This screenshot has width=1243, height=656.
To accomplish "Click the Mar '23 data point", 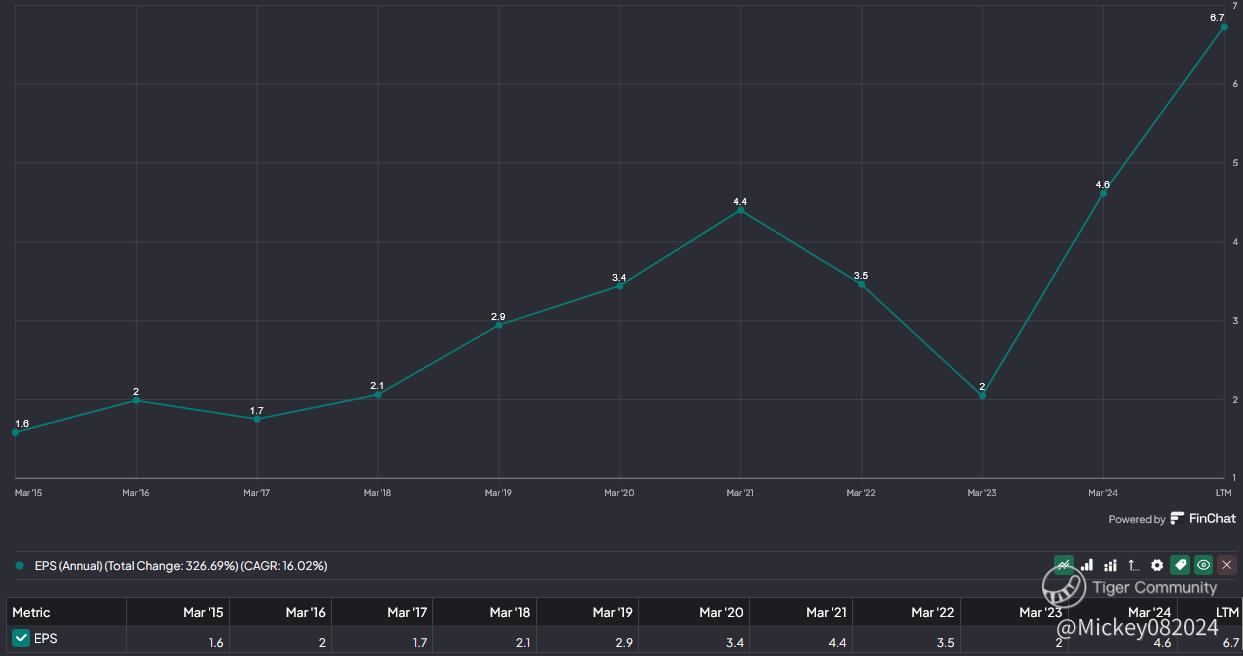I will (x=982, y=396).
